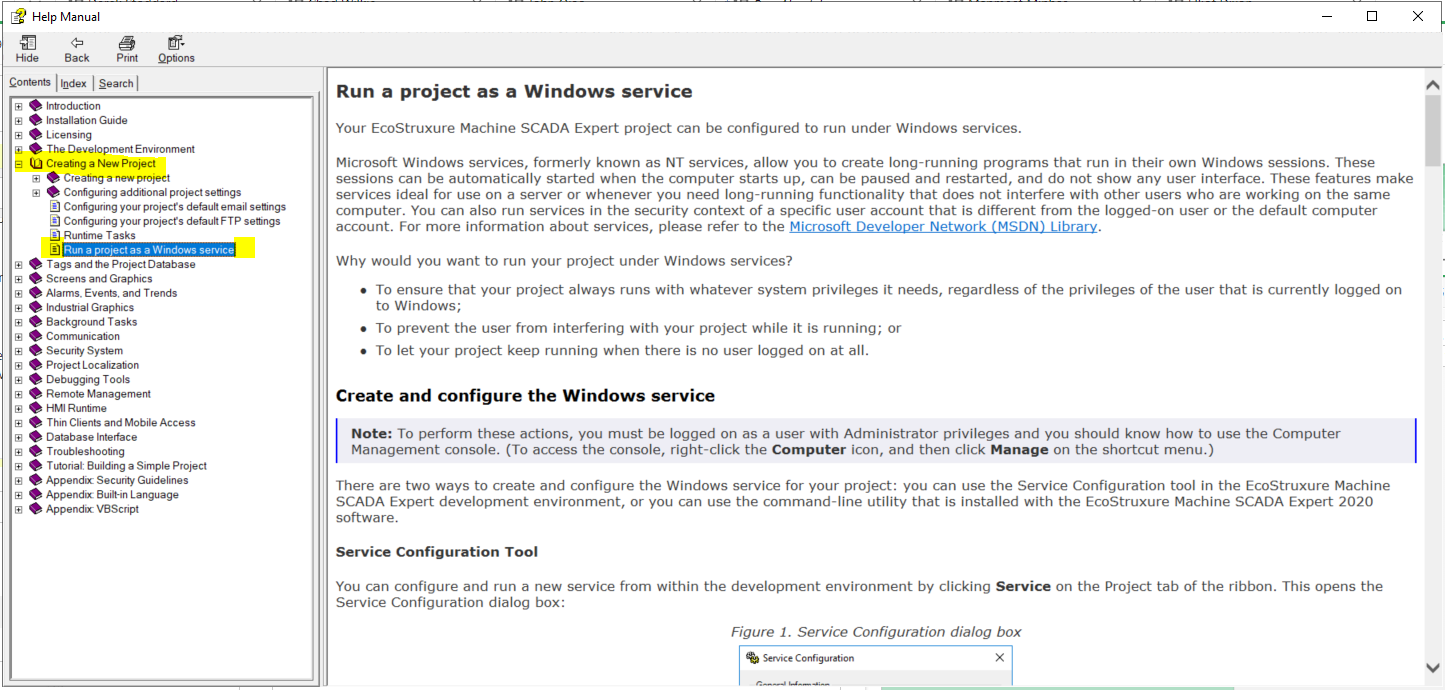Click the Appendix: VBScript book icon
This screenshot has height=690, width=1445.
point(36,509)
